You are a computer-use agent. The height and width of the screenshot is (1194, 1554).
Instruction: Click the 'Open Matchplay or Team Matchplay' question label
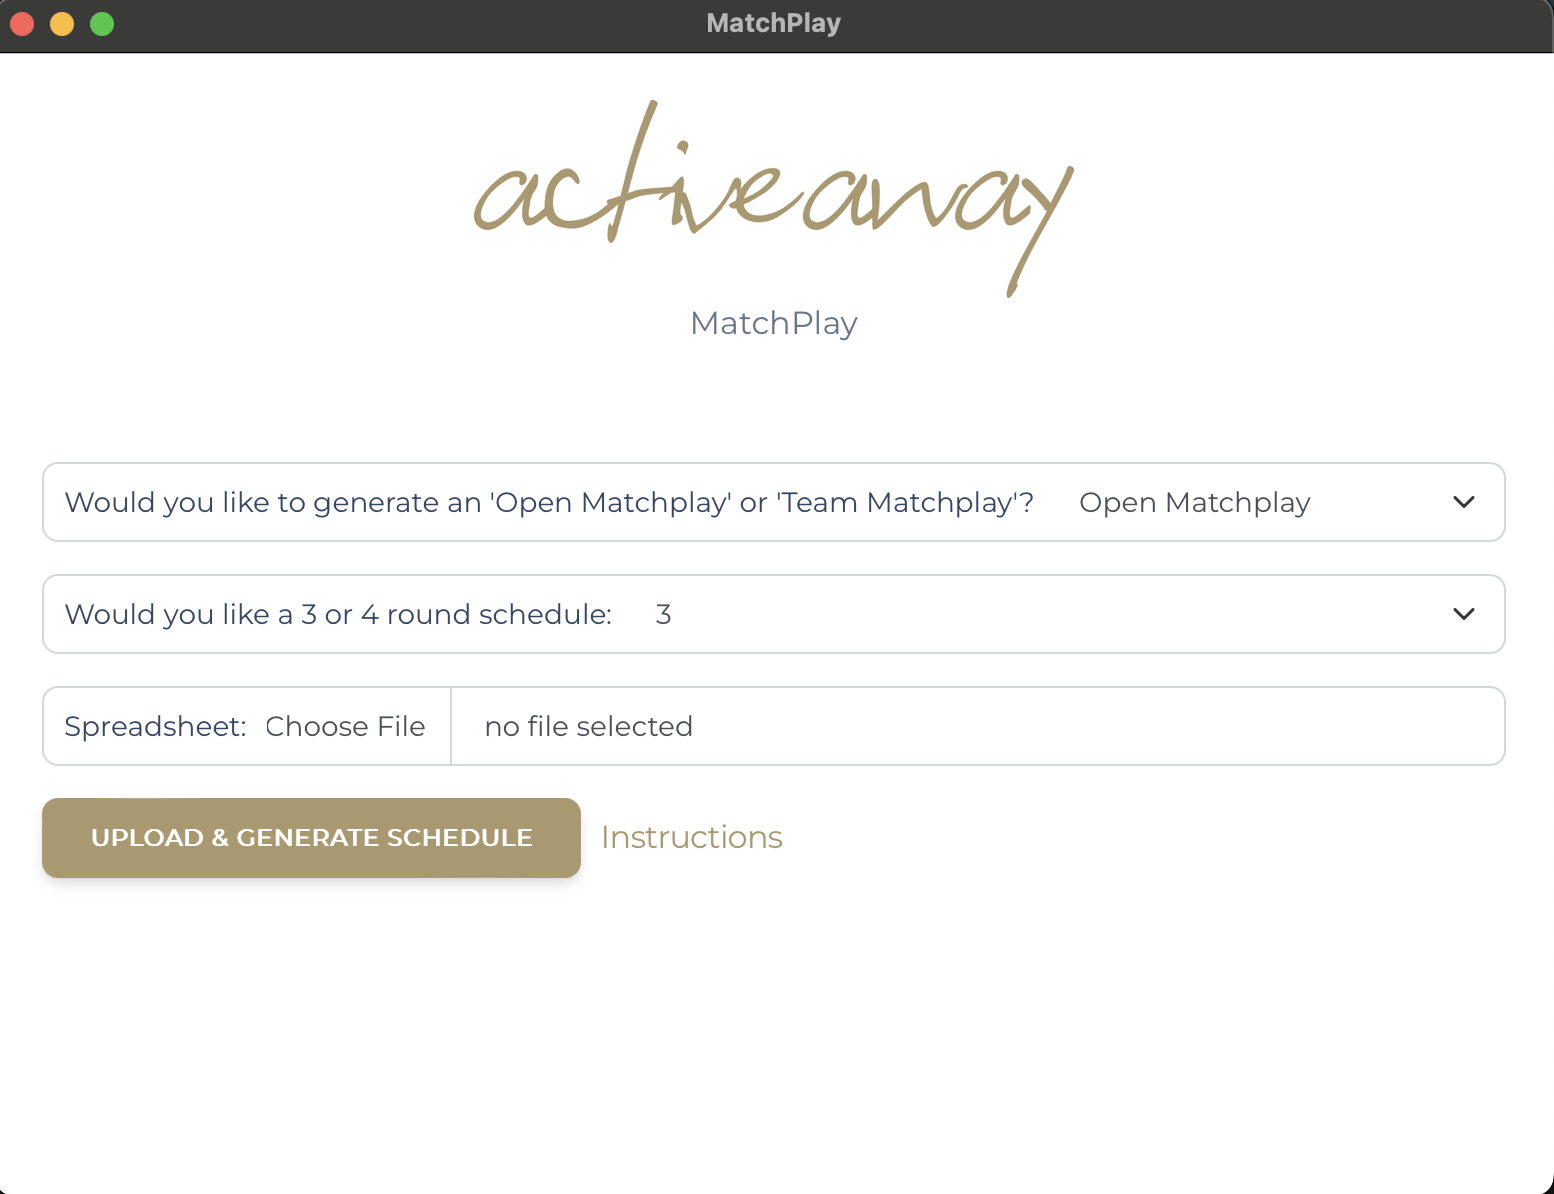tap(549, 502)
